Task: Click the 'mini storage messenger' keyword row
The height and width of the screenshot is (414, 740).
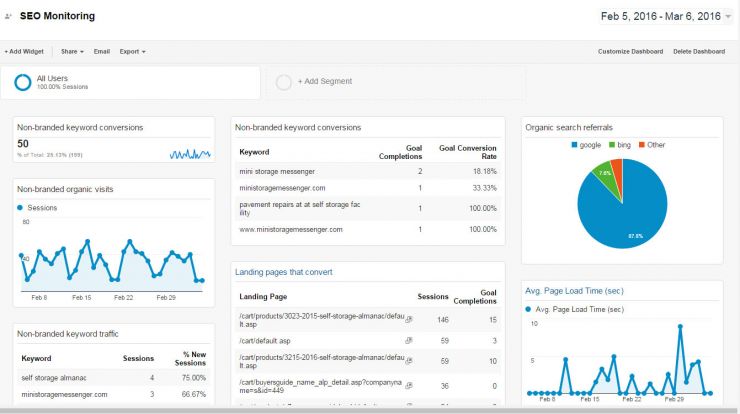Action: 368,171
